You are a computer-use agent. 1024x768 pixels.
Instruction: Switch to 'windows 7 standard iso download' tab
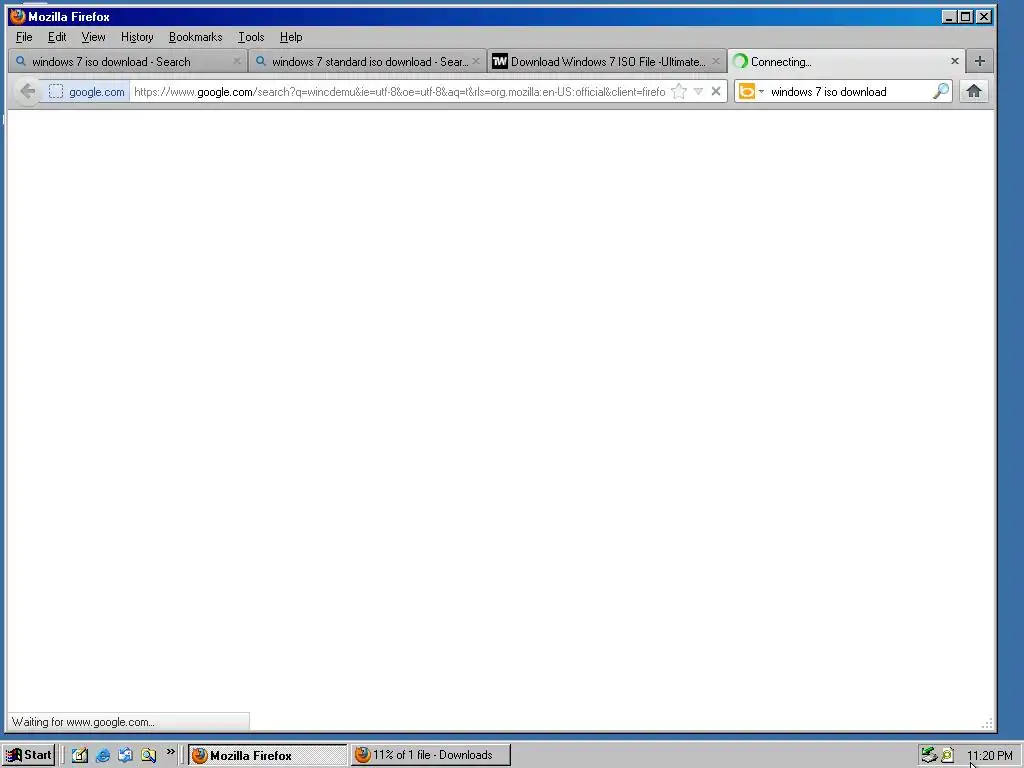tap(367, 61)
